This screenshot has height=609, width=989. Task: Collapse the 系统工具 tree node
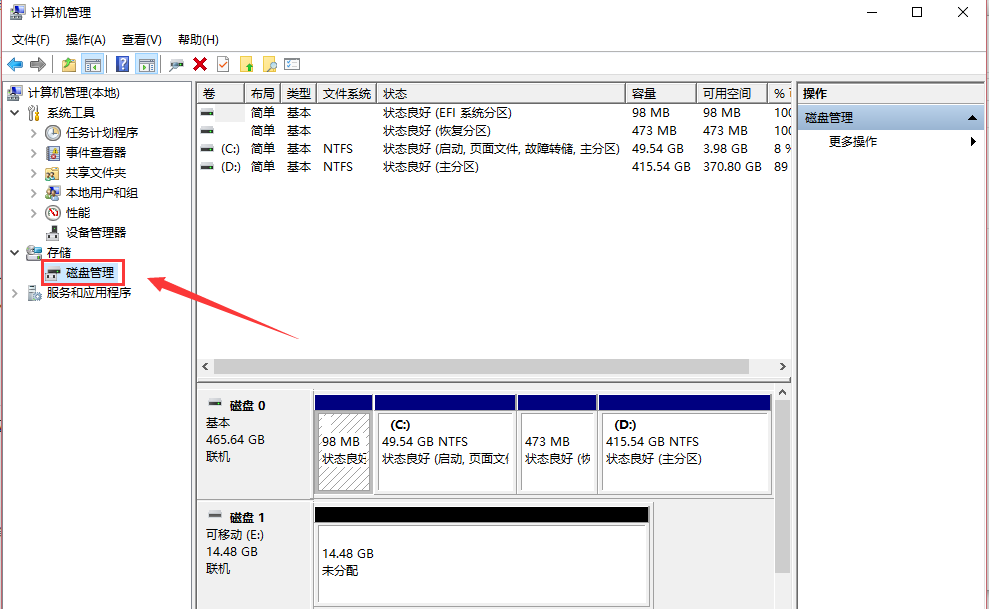coord(15,112)
